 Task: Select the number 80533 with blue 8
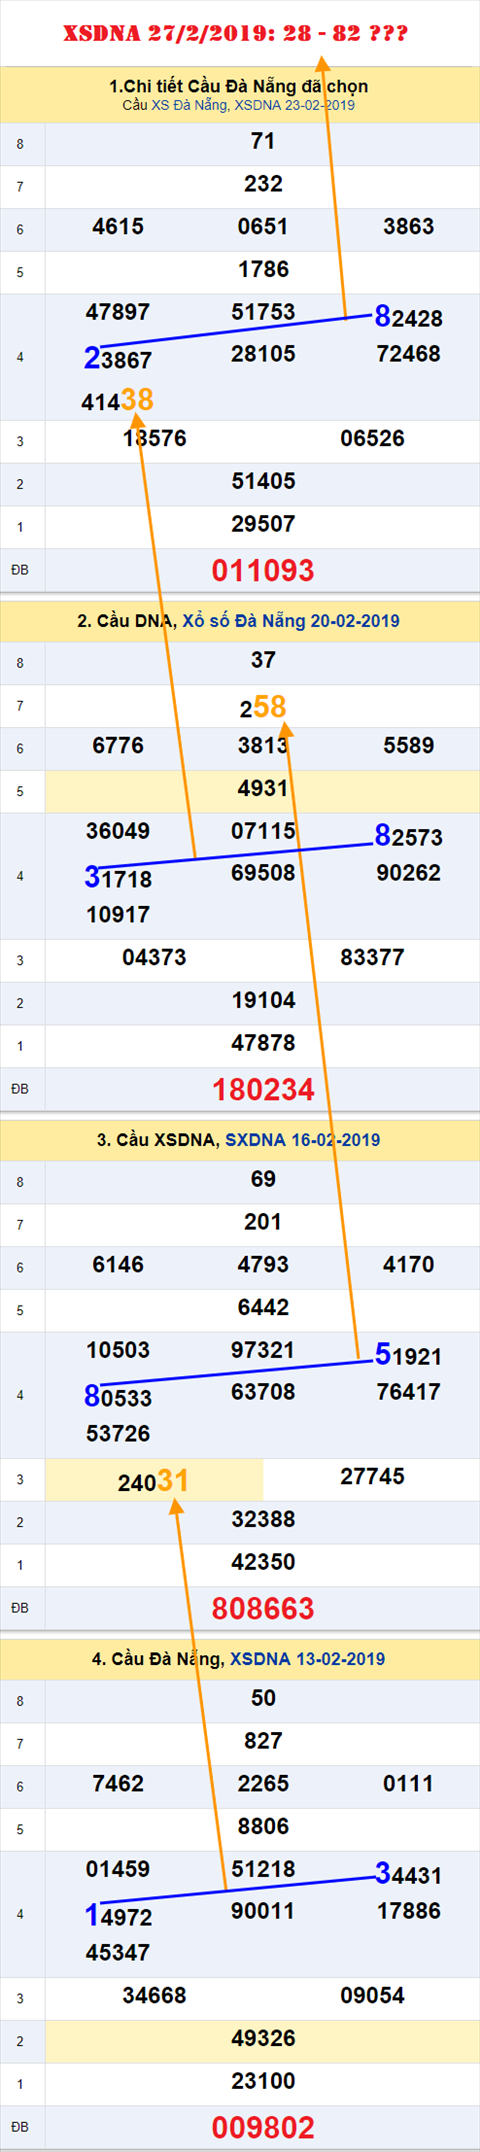(118, 1397)
